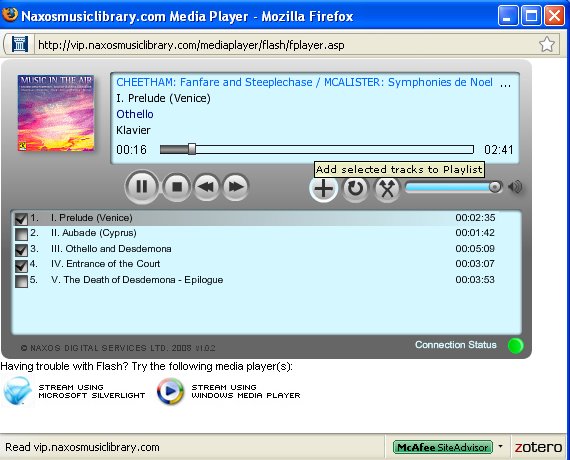Mute audio via the speaker icon
Image resolution: width=570 pixels, height=460 pixels.
coord(515,187)
